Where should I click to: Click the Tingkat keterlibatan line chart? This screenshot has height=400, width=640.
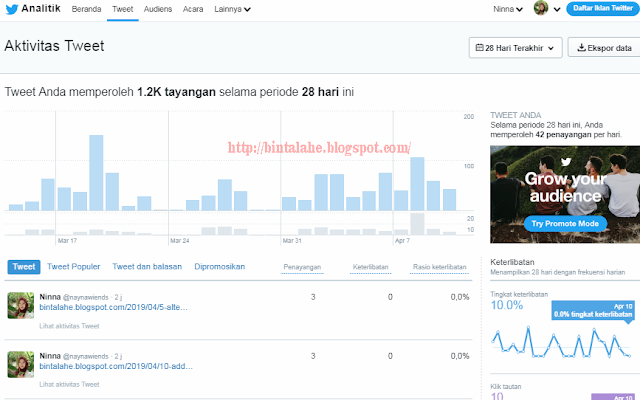pyautogui.click(x=561, y=342)
